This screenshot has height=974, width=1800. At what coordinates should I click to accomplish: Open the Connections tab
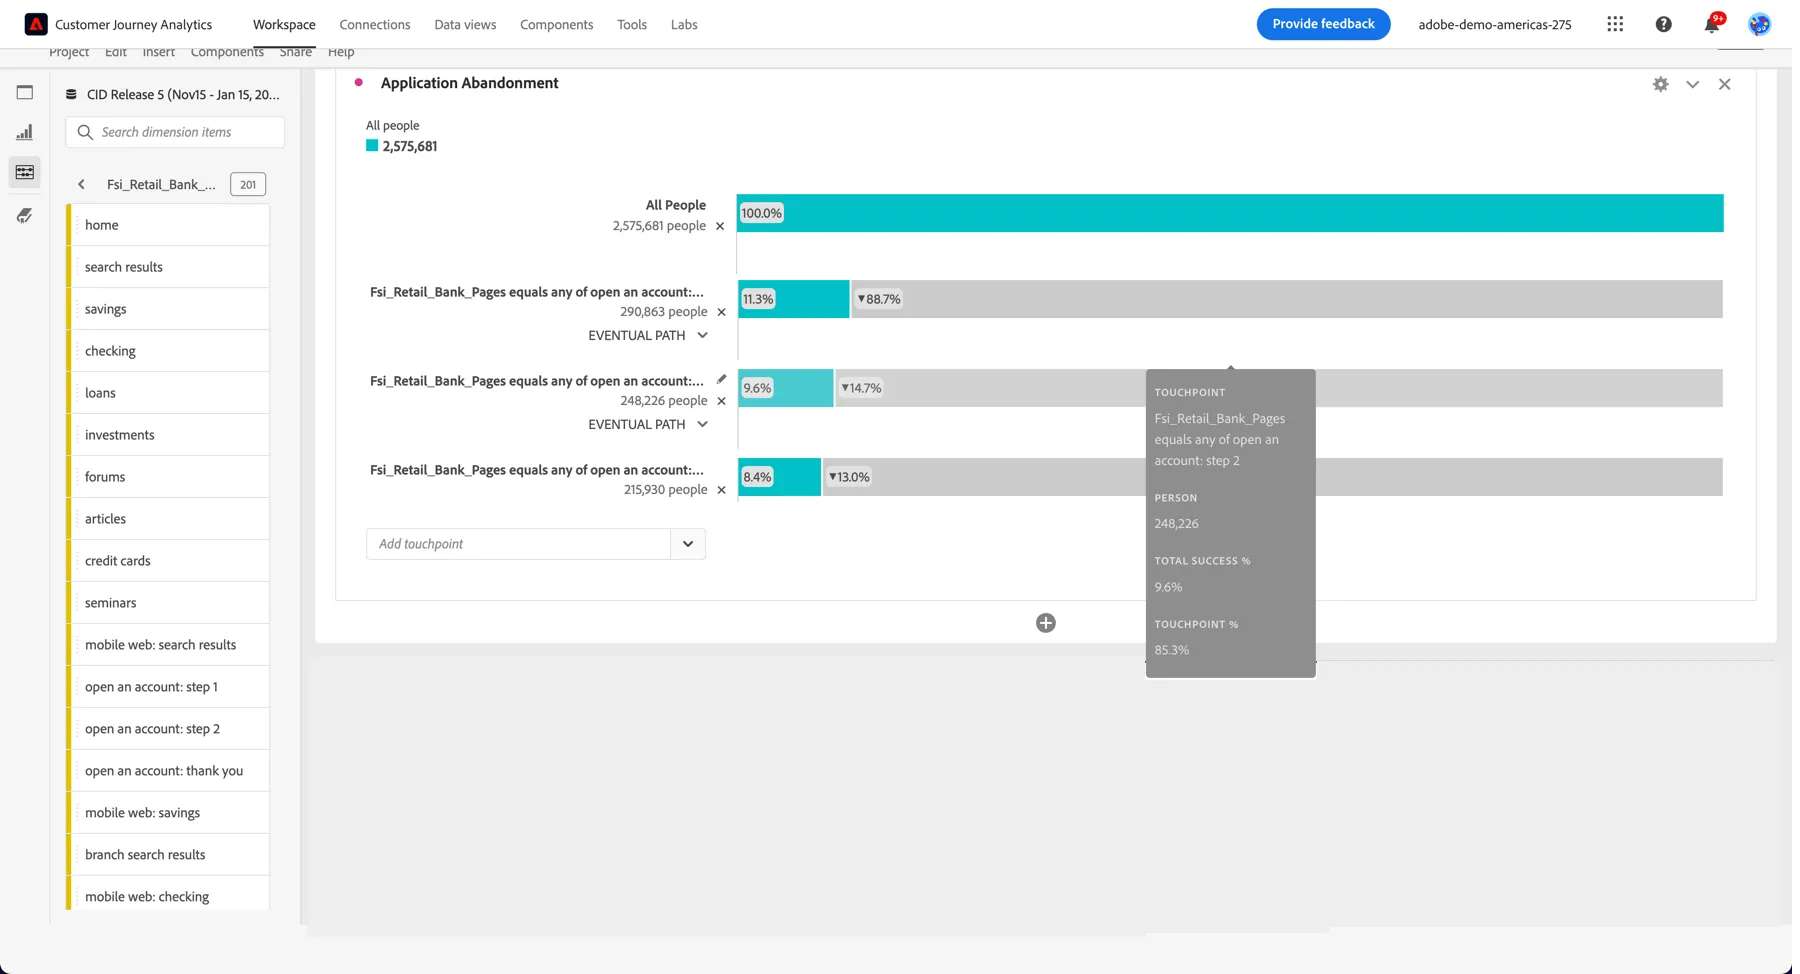[375, 25]
